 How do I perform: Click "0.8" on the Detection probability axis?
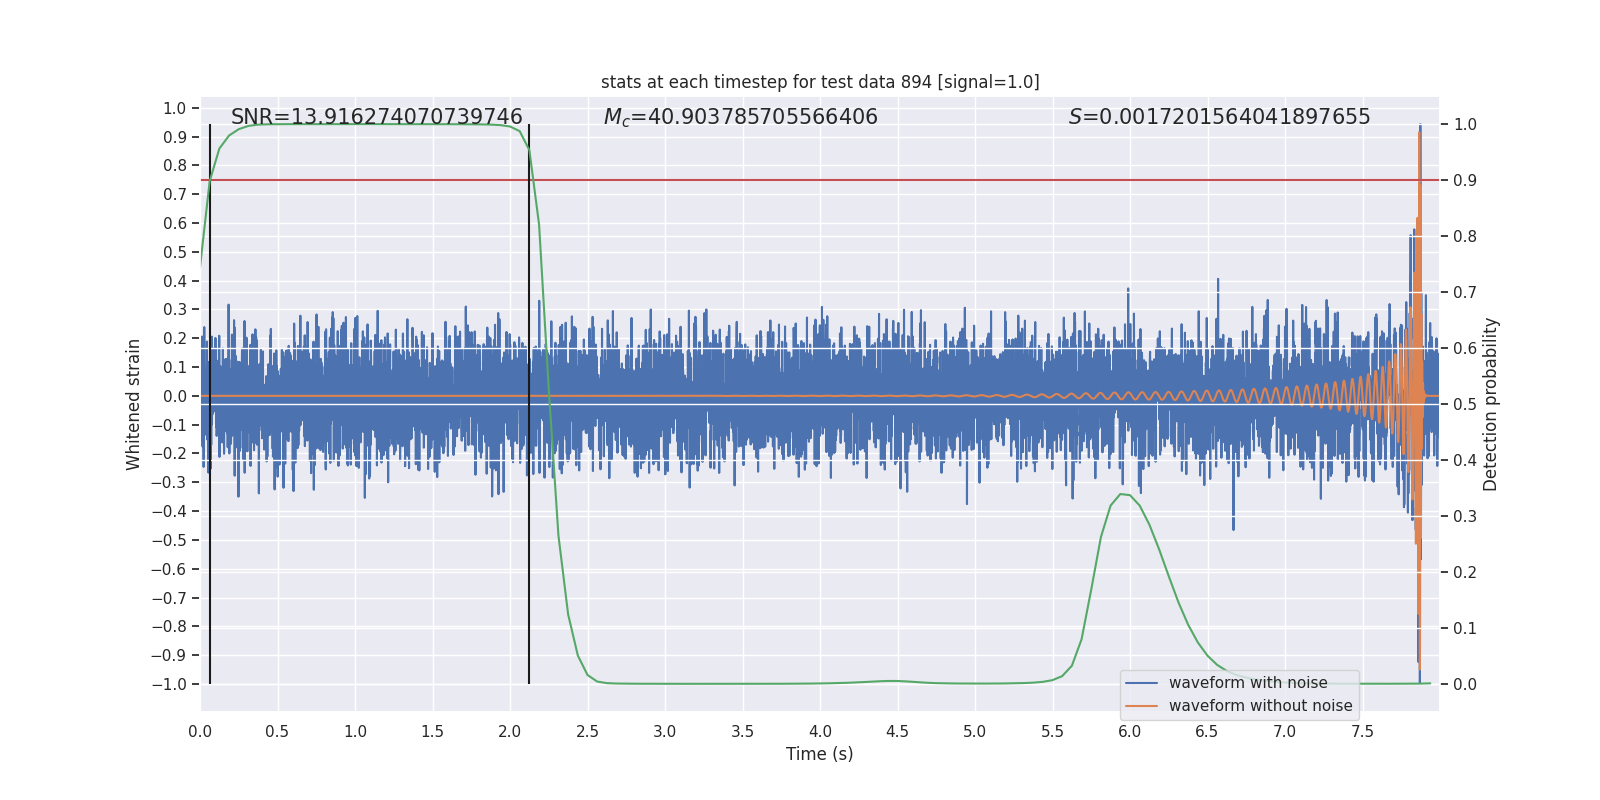pos(1465,237)
